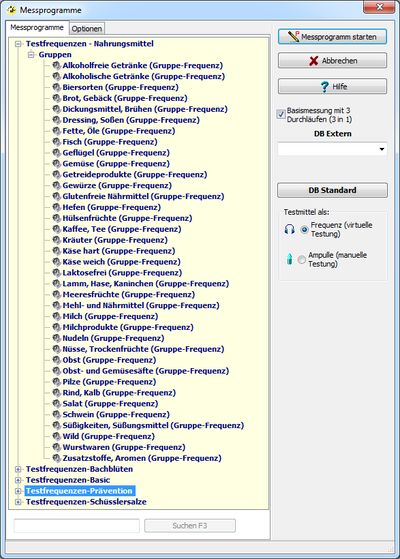Viewport: 400px width, 559px height.
Task: Click the icon beside Meeresfrüchte
Action: (56, 295)
